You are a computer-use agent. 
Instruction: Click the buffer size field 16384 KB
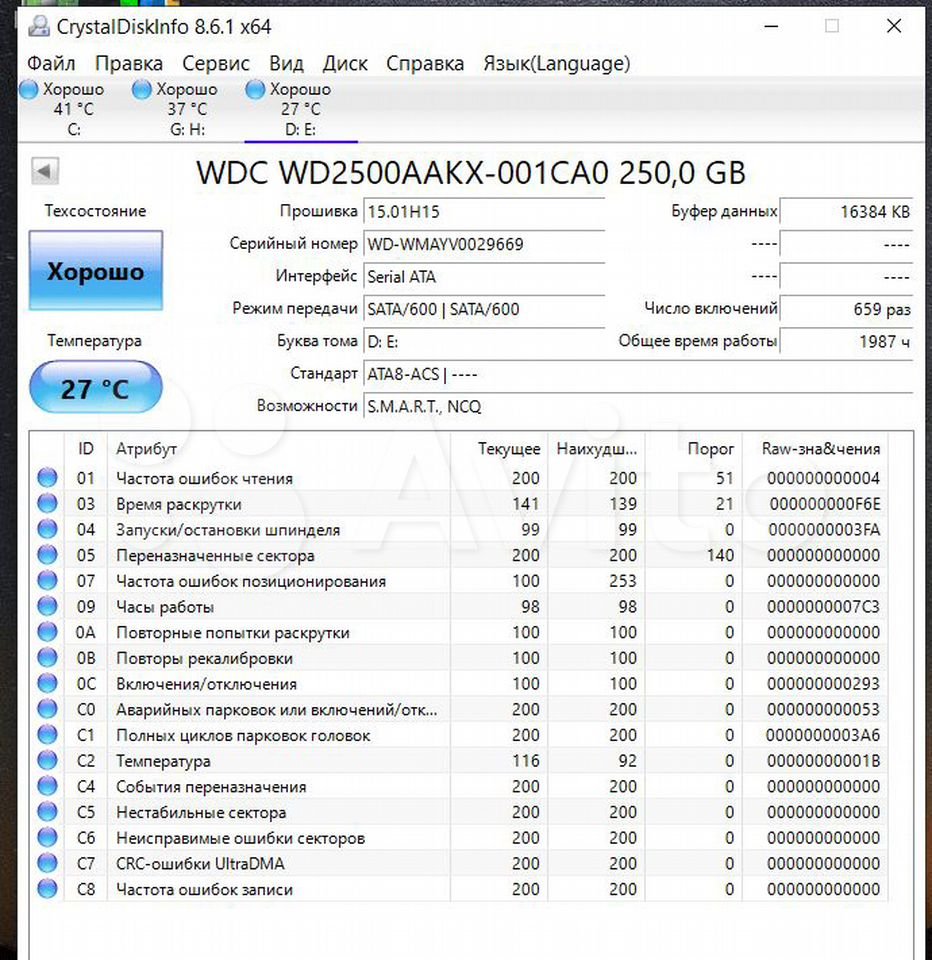[x=846, y=211]
